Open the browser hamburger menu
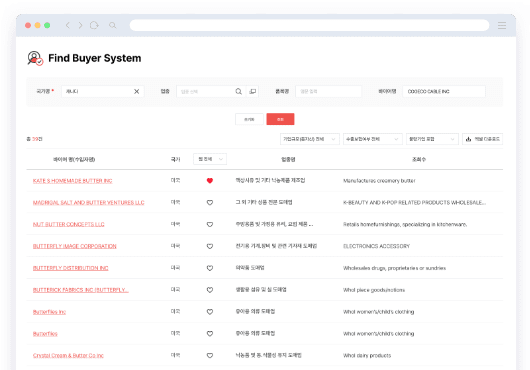Viewport: 530px width, 370px height. [x=502, y=25]
